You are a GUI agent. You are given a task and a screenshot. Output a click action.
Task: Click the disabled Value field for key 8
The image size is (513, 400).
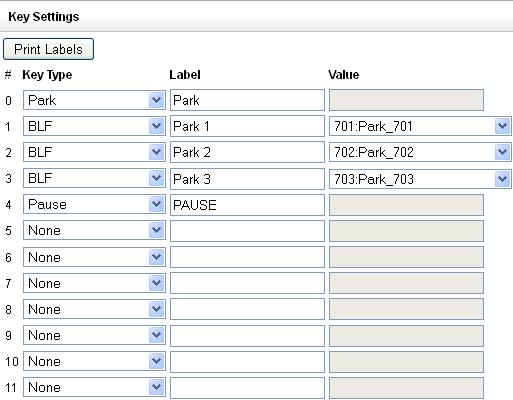coord(406,309)
